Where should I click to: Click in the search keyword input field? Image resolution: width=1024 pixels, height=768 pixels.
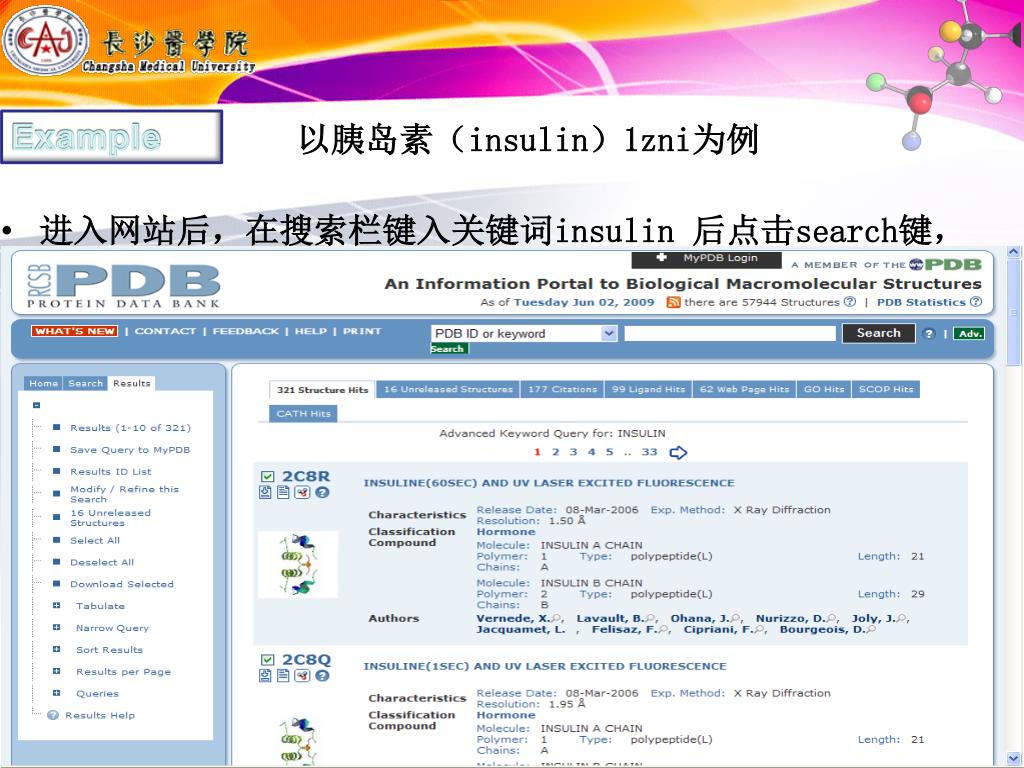point(729,334)
